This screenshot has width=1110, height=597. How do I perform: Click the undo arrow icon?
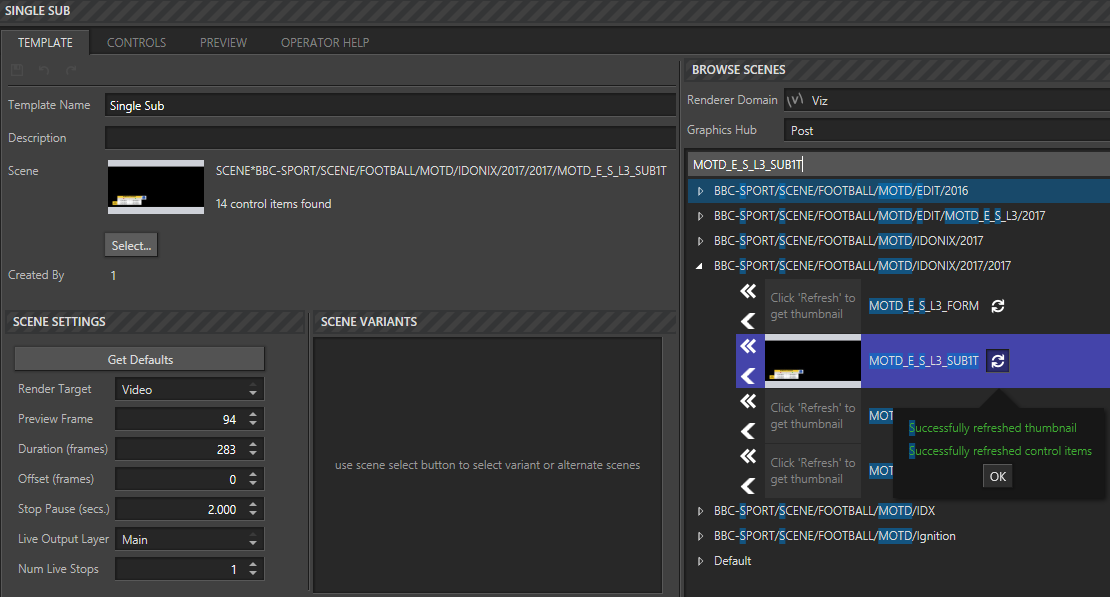tap(44, 70)
